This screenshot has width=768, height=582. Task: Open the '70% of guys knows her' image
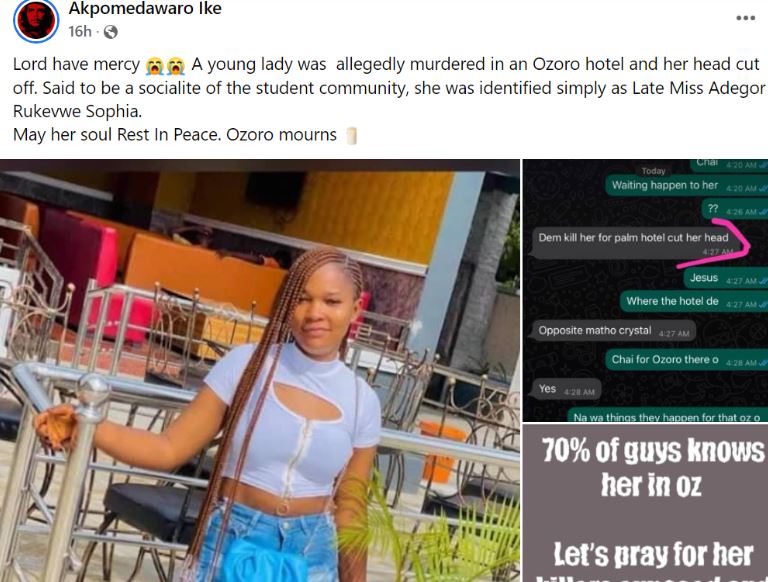tap(645, 504)
